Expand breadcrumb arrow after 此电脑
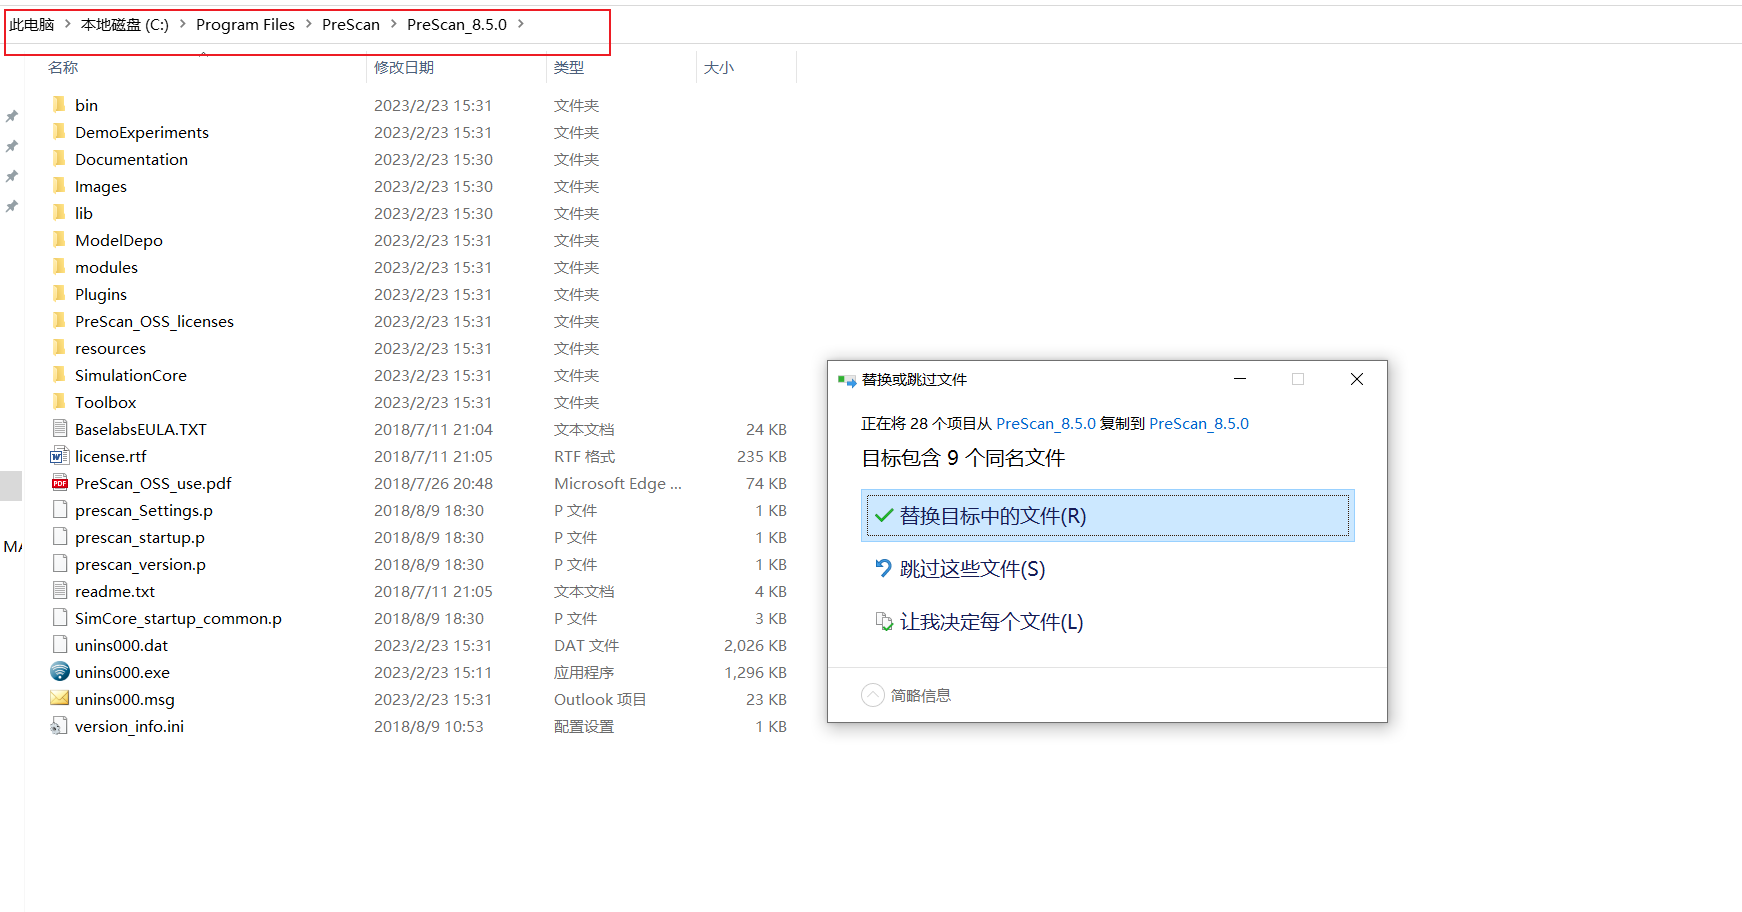The image size is (1742, 912). coord(68,24)
